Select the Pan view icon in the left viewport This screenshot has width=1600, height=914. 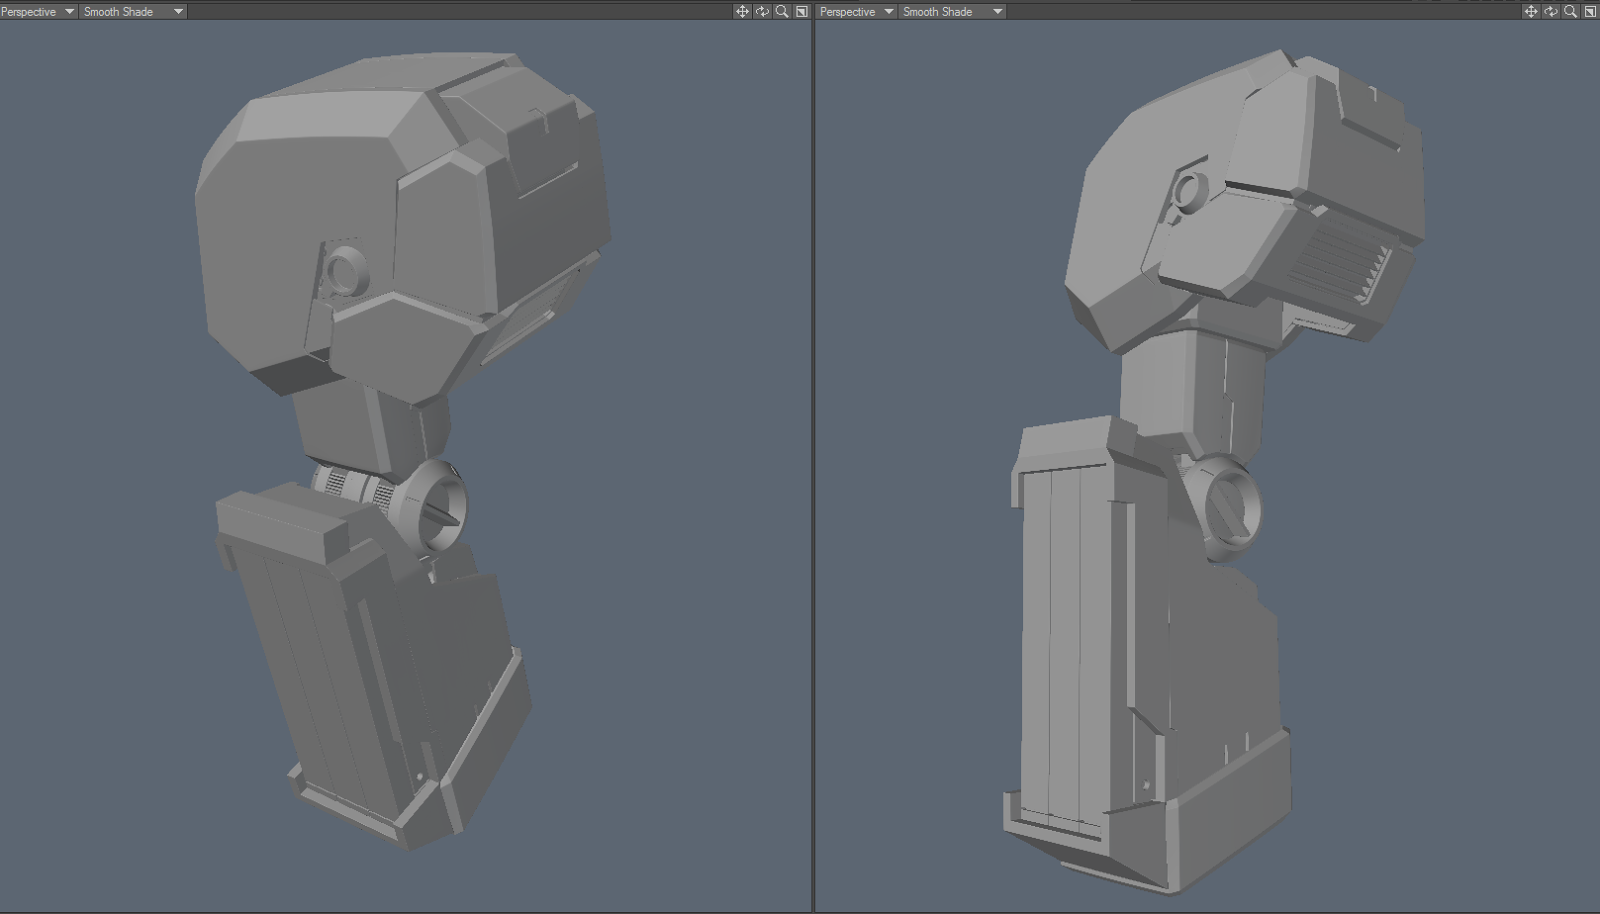point(741,11)
